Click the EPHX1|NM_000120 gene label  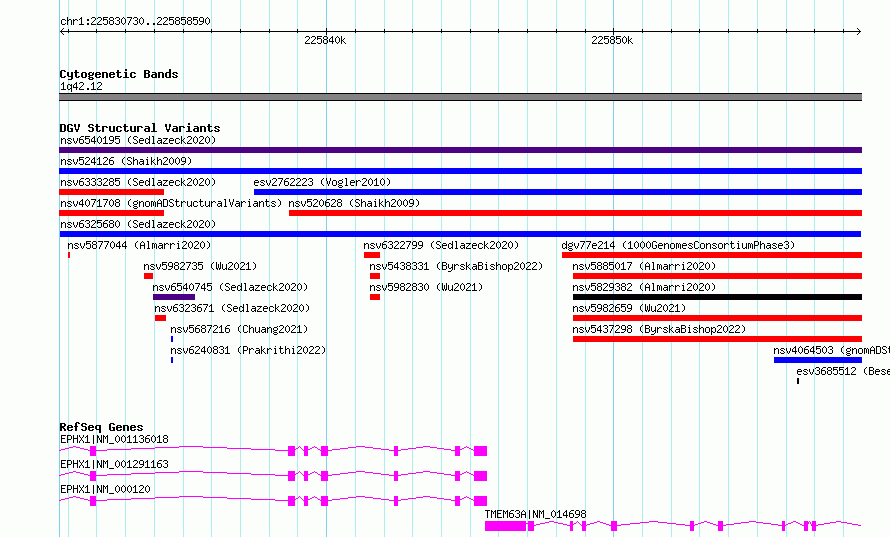coord(105,489)
